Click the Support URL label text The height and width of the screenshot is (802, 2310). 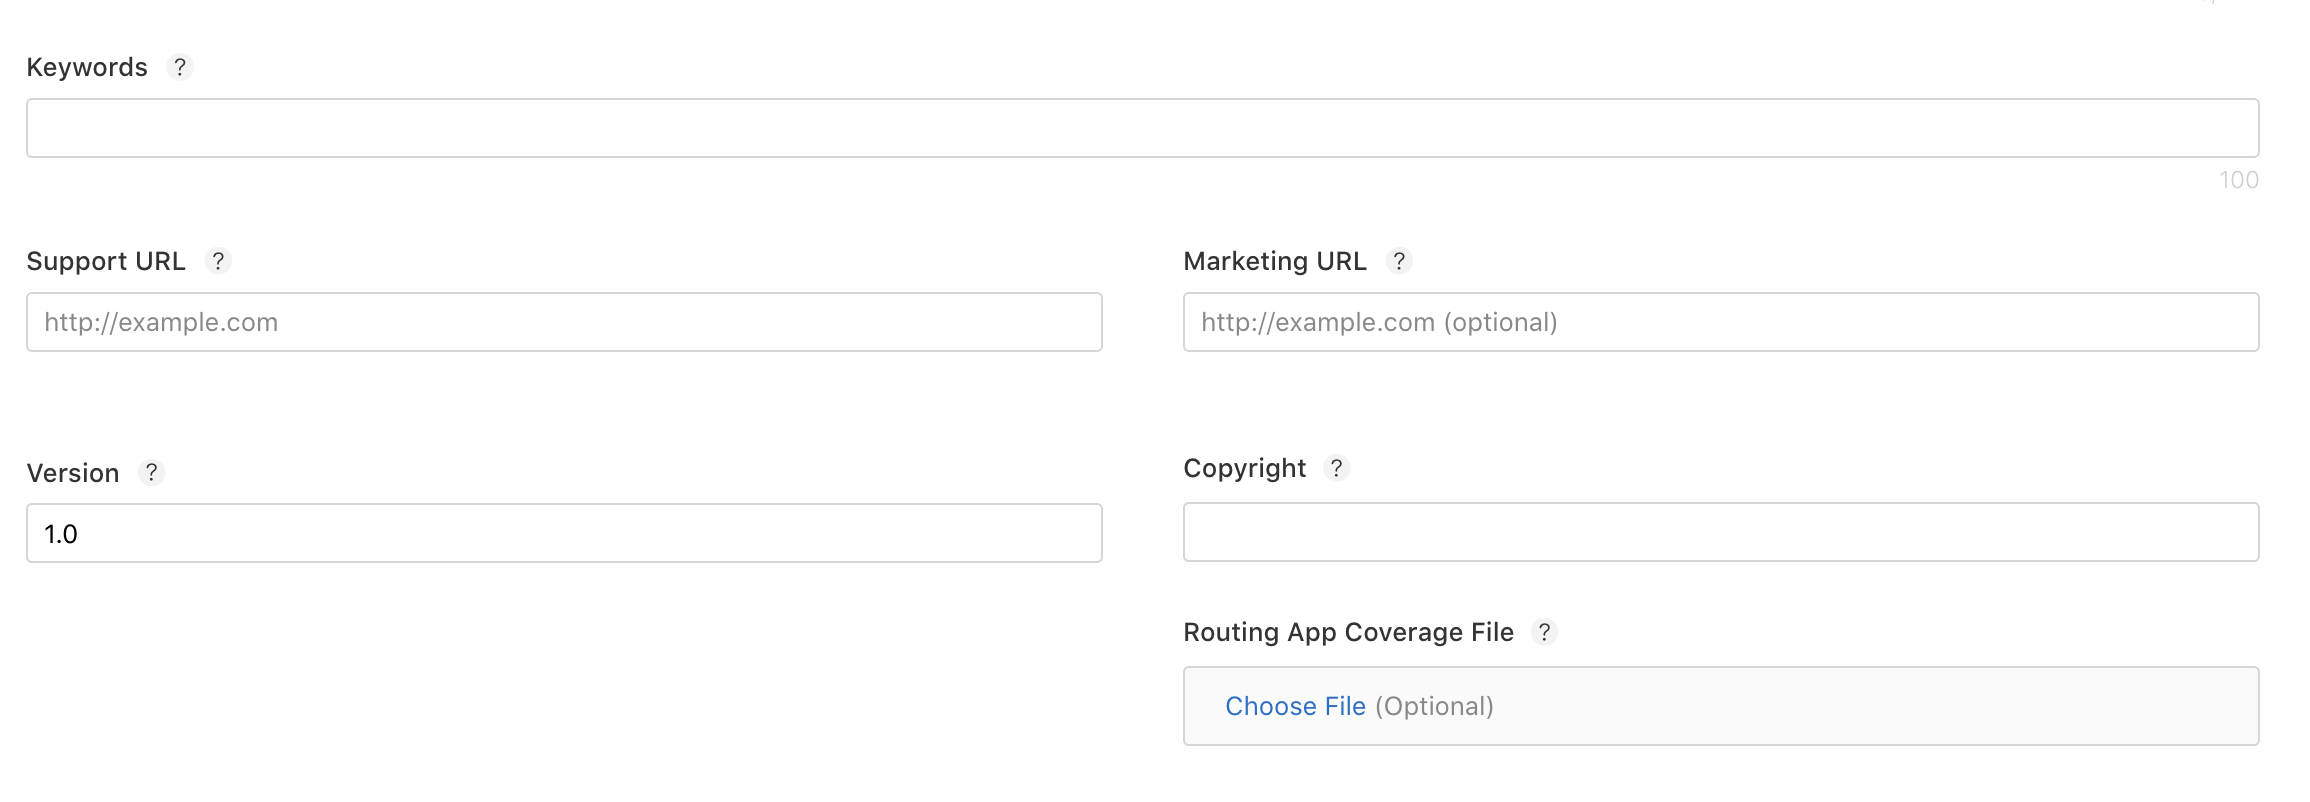(106, 261)
